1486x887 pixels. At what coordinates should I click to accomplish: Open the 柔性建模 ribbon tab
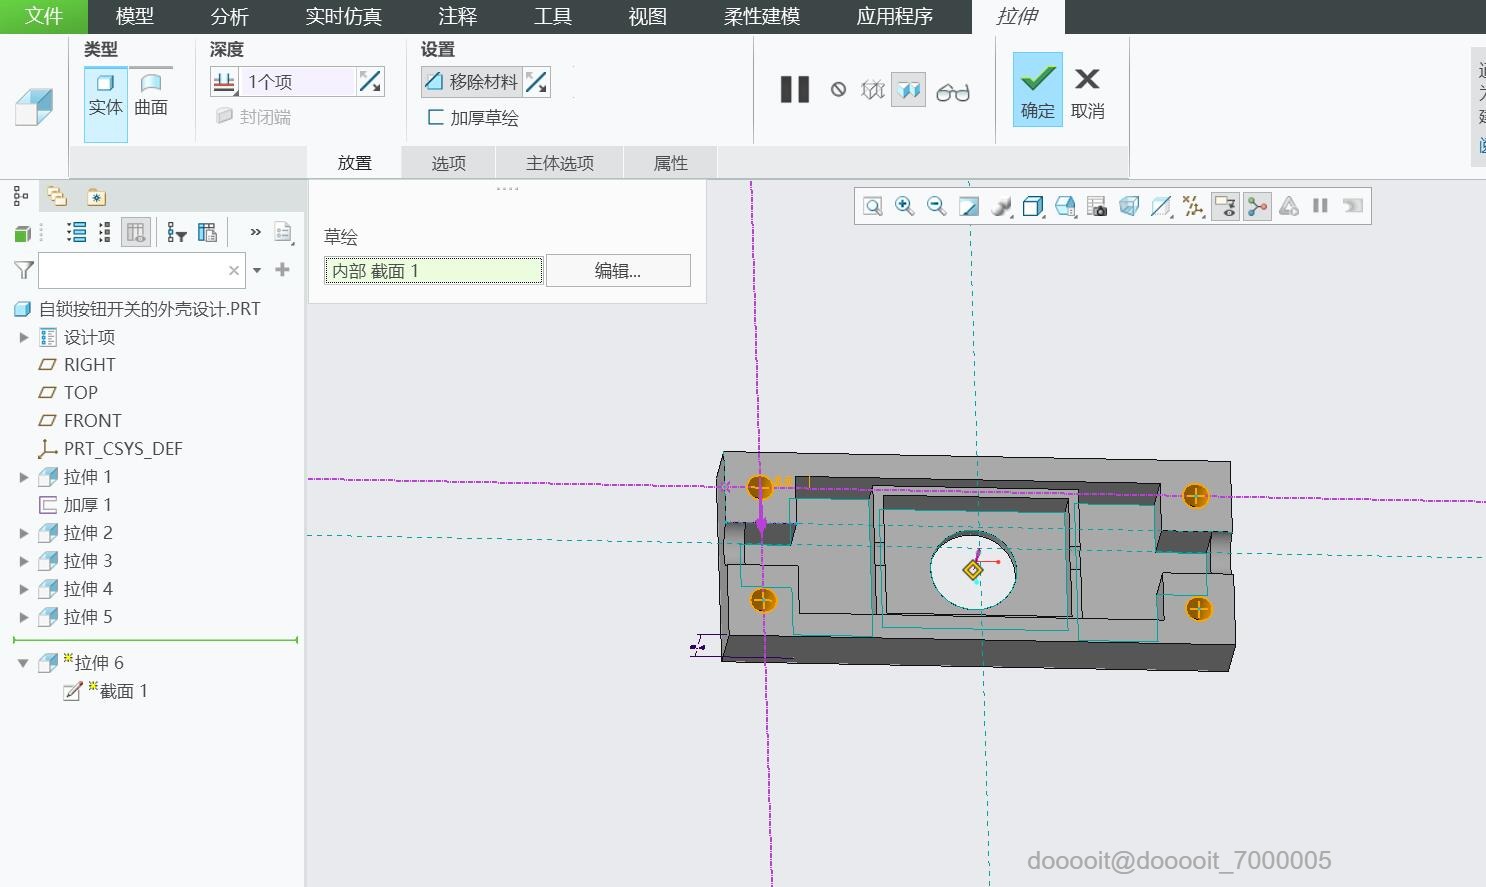click(760, 16)
